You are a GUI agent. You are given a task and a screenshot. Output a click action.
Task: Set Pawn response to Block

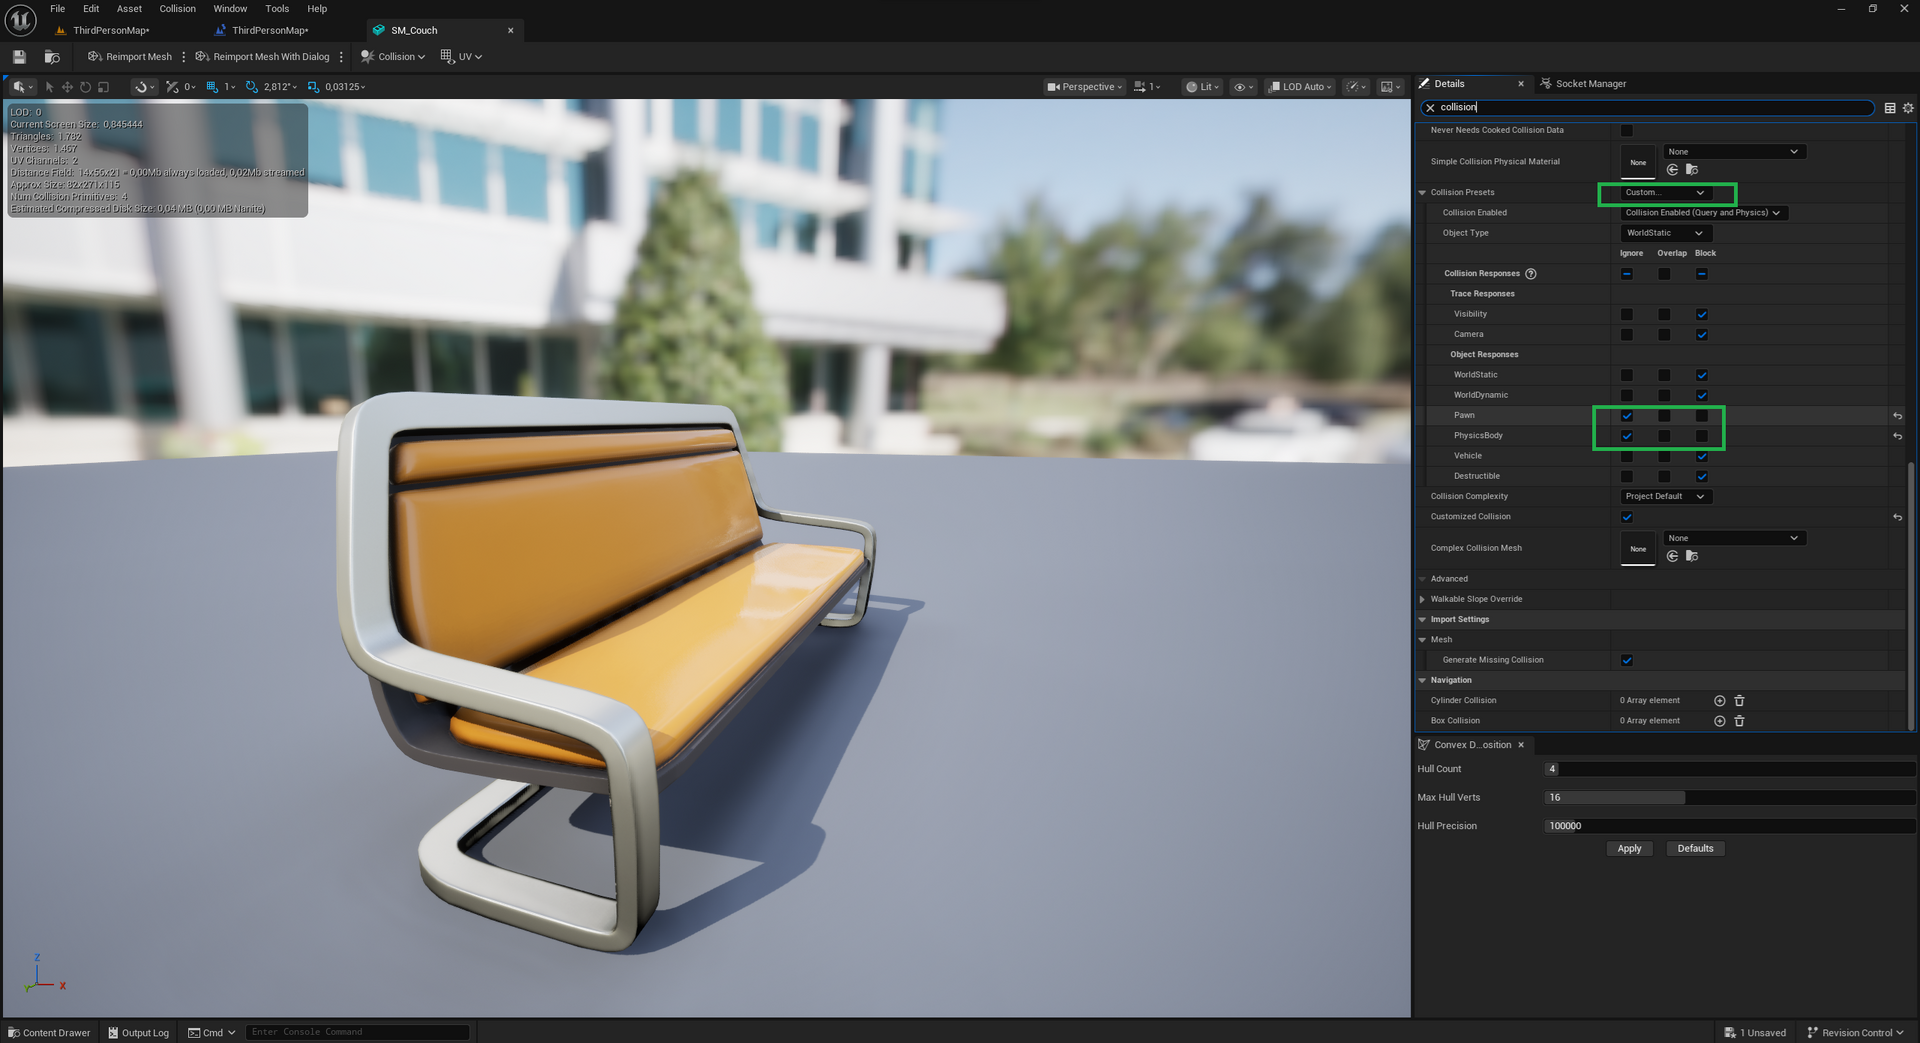tap(1701, 416)
